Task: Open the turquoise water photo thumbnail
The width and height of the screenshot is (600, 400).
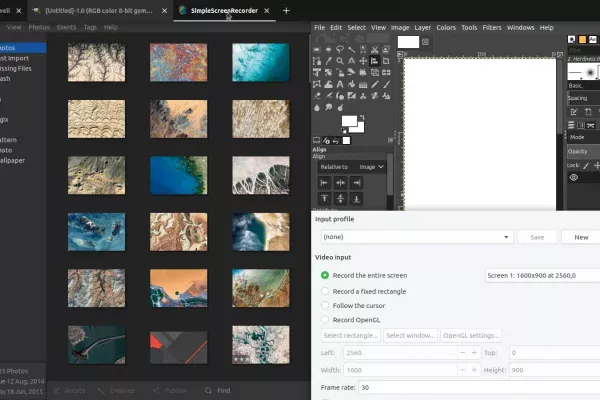Action: (261, 62)
